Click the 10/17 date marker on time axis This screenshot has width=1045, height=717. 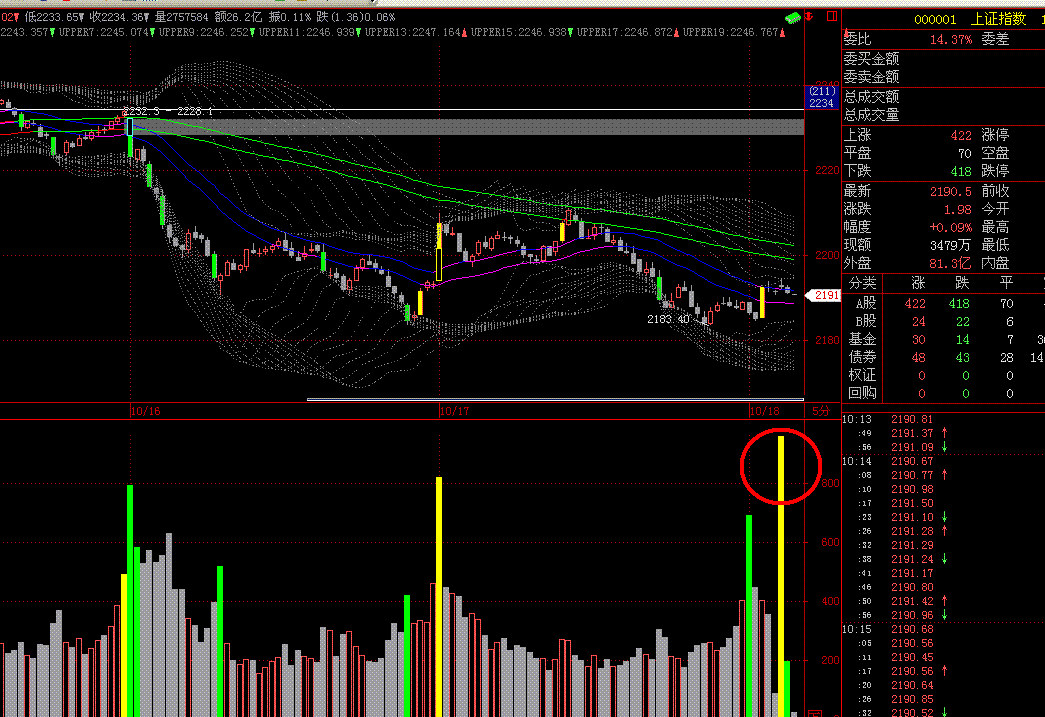453,411
